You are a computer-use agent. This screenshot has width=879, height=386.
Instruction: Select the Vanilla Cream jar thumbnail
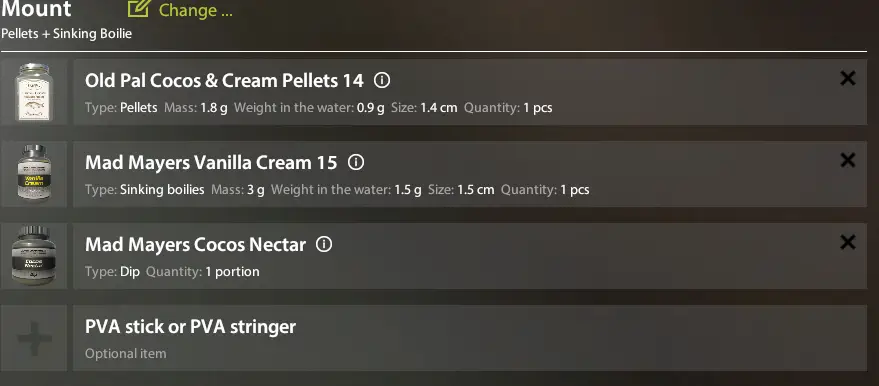click(34, 174)
